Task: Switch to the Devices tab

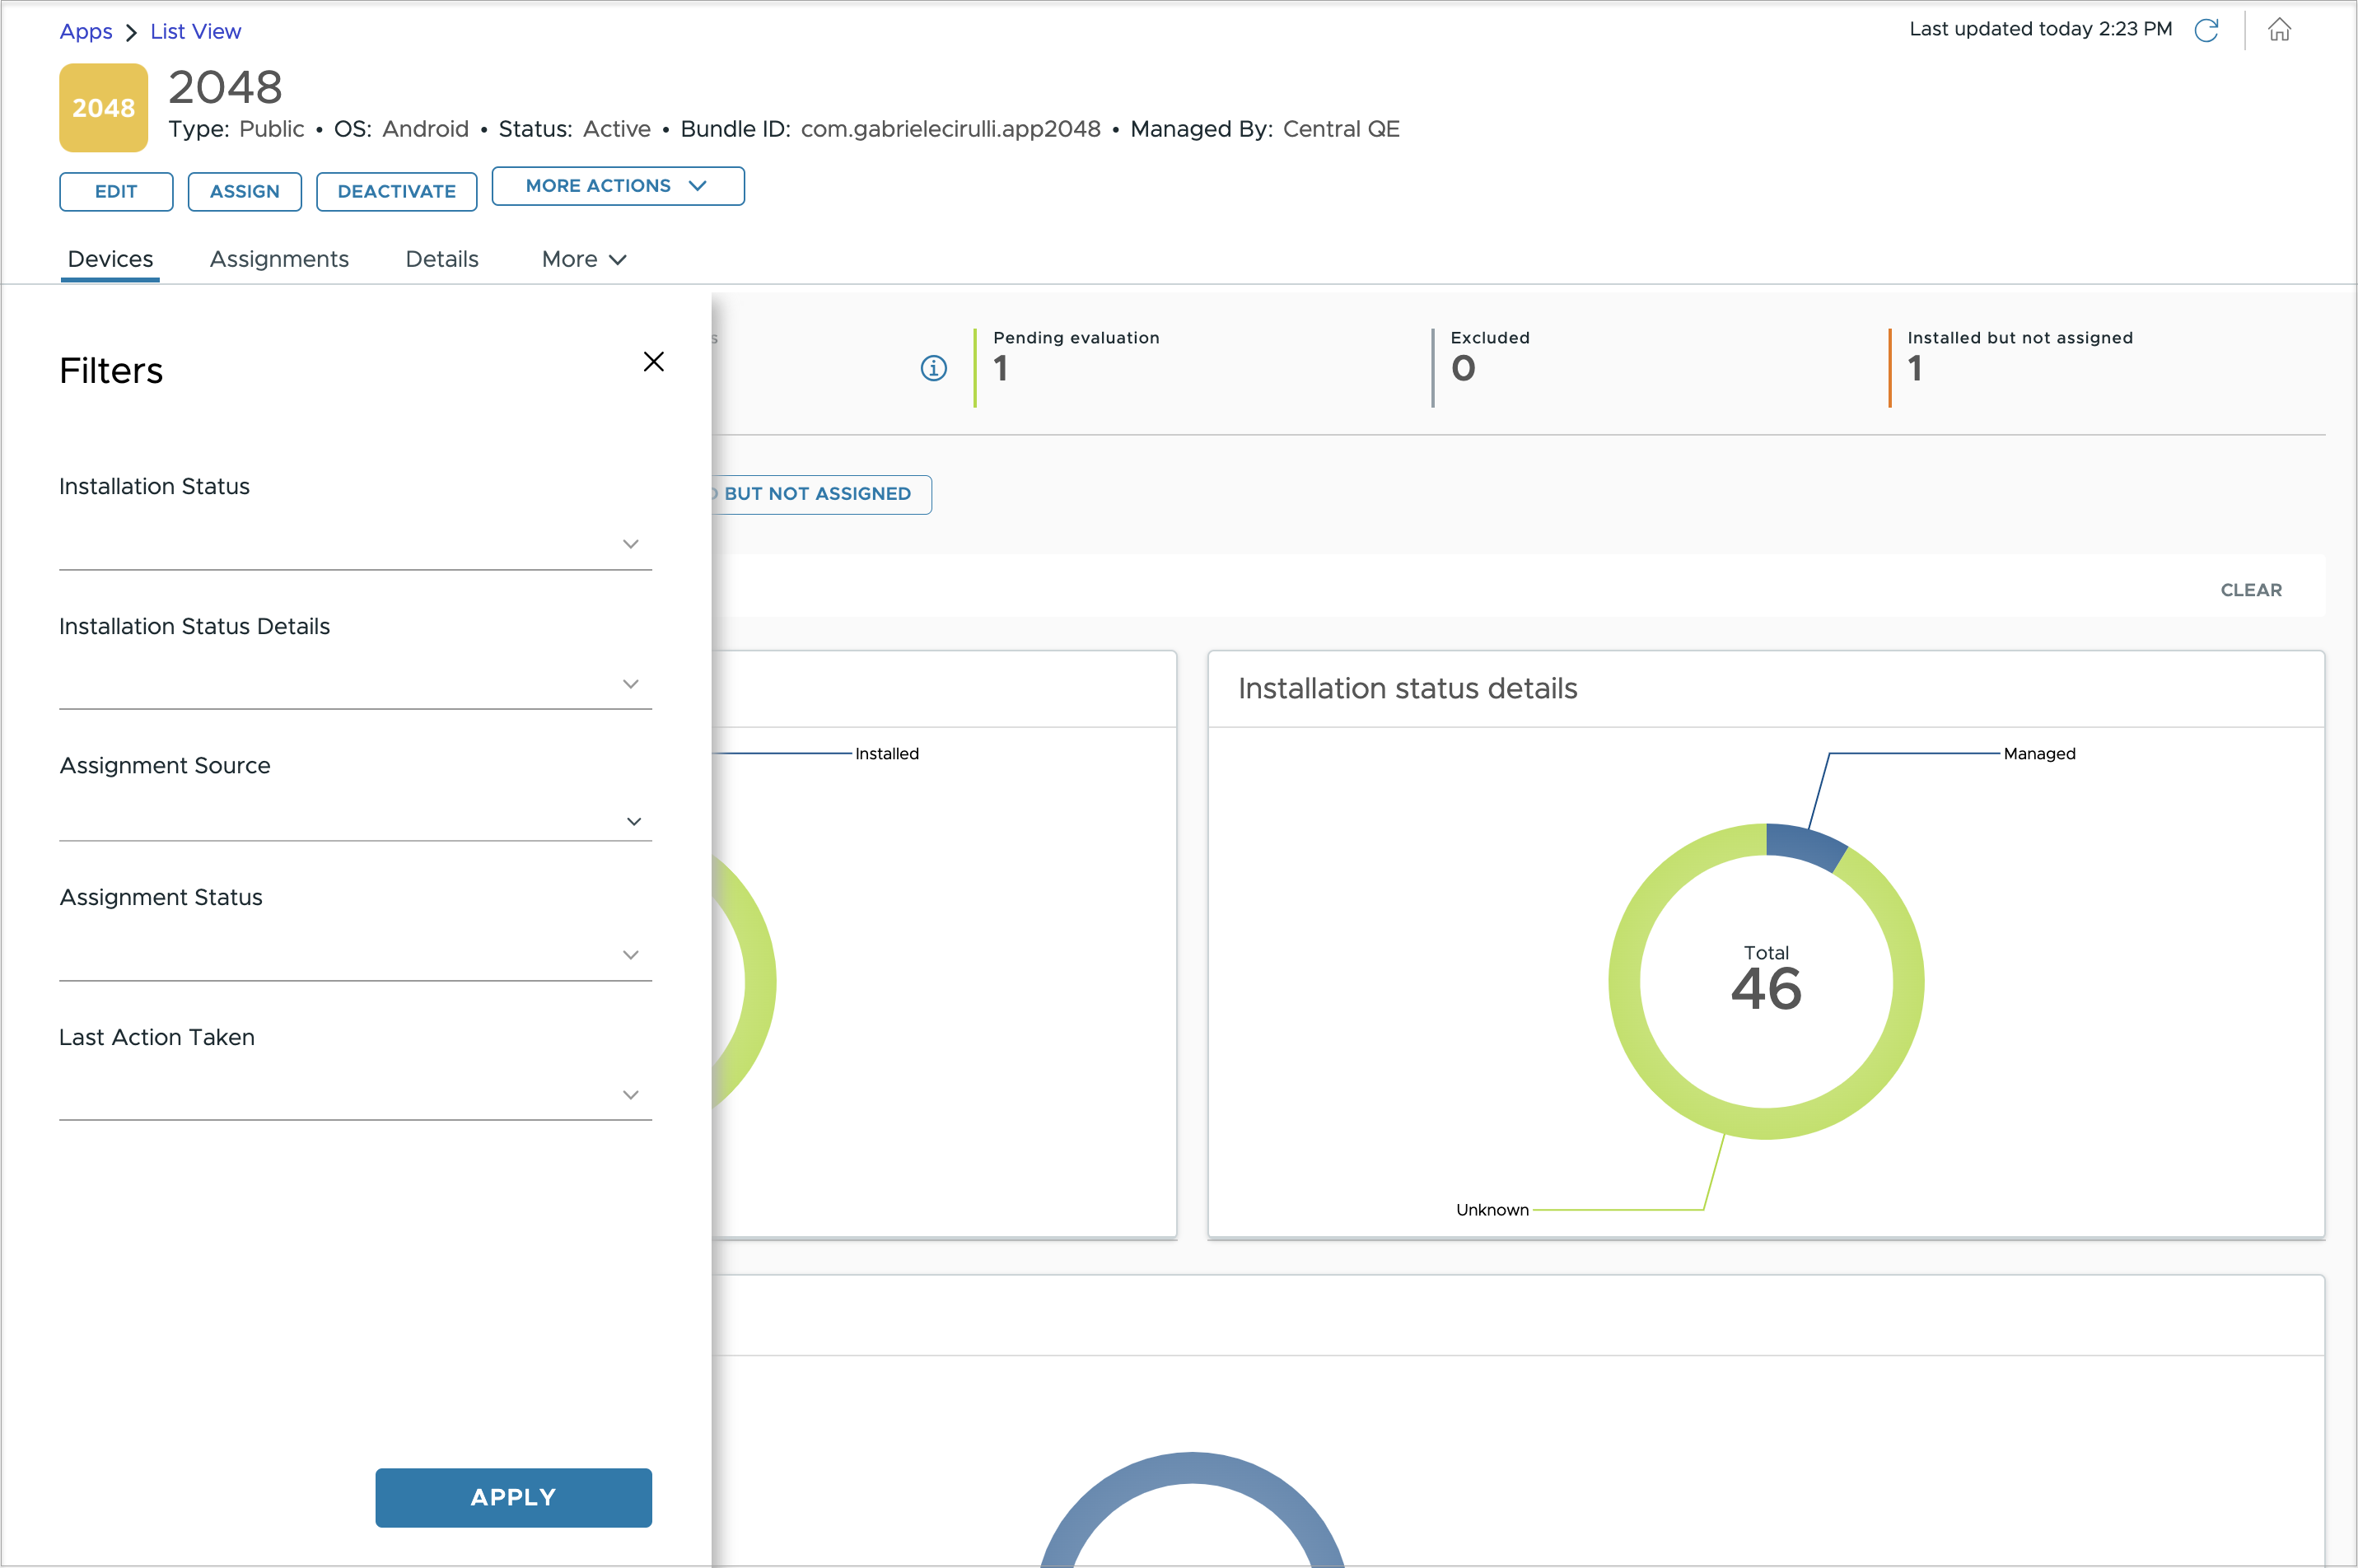Action: (110, 260)
